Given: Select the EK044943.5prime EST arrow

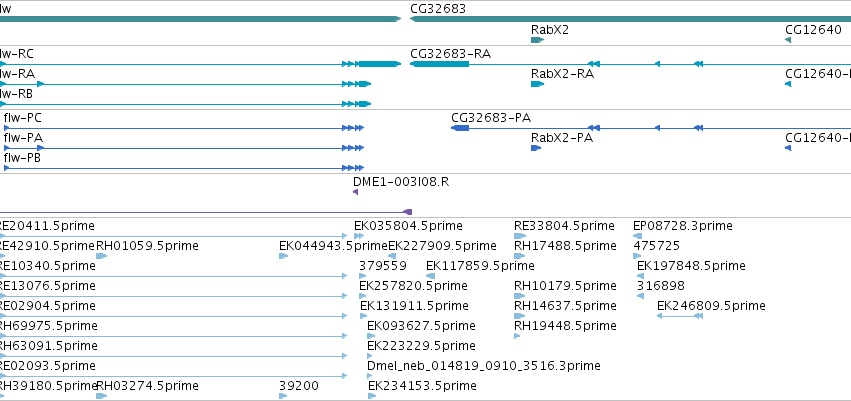Looking at the screenshot, I should click(x=283, y=256).
